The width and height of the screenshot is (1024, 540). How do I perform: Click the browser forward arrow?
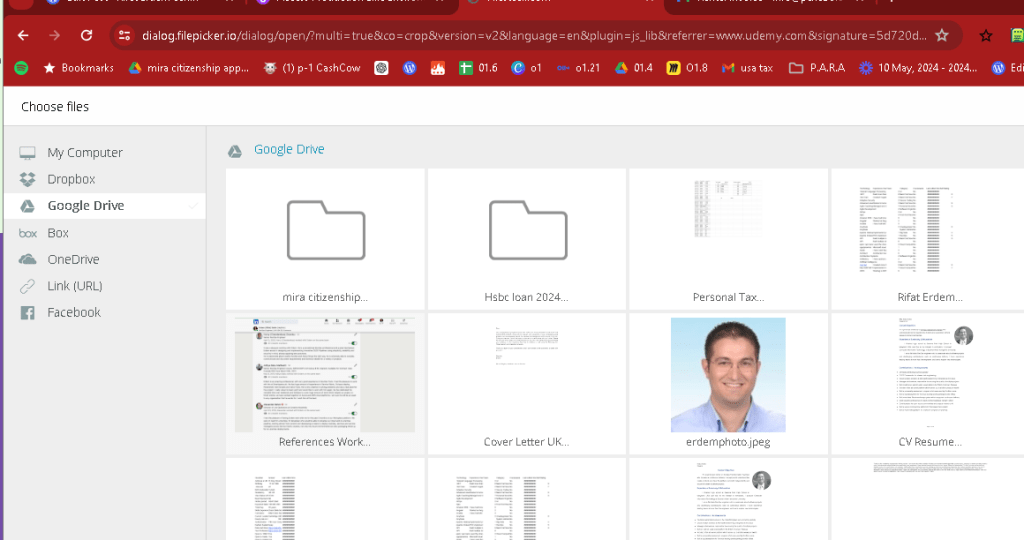(x=55, y=35)
